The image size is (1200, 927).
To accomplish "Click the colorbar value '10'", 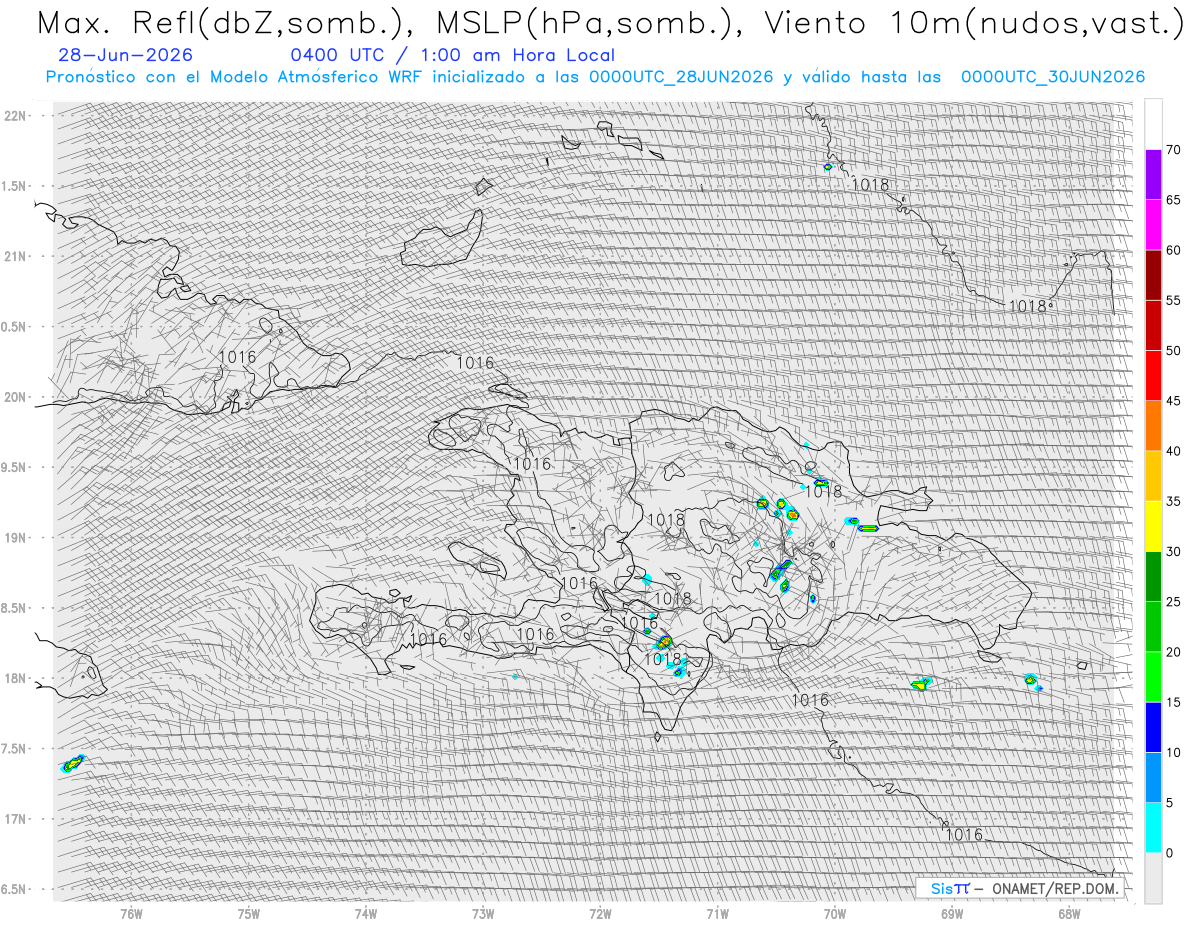I will coord(1173,752).
